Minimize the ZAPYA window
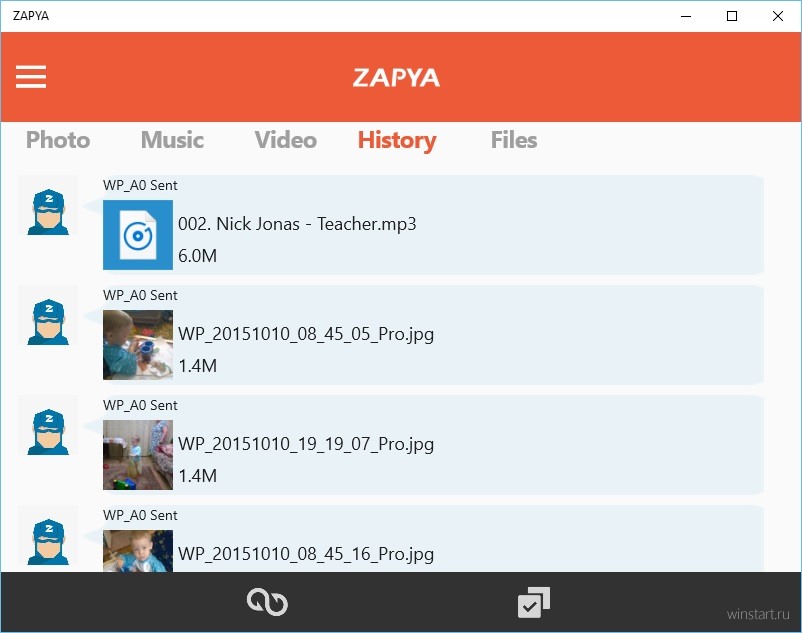Viewport: 802px width, 633px height. coord(686,16)
